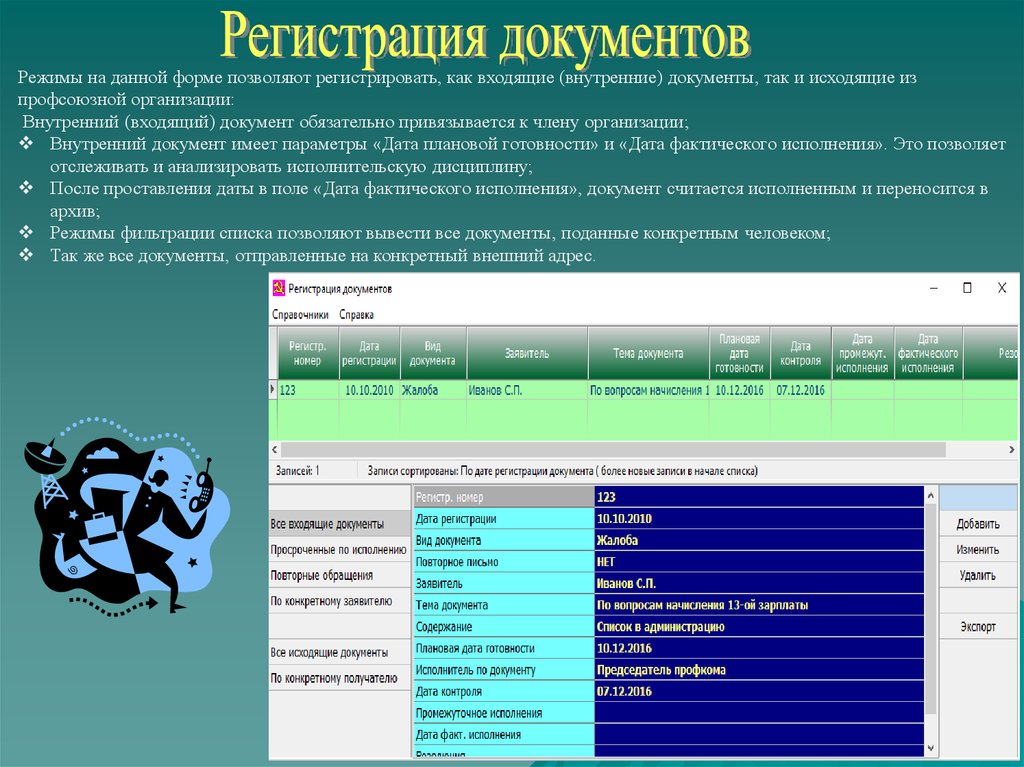The width and height of the screenshot is (1024, 767).
Task: Click the Тема документа value field
Action: [x=759, y=605]
